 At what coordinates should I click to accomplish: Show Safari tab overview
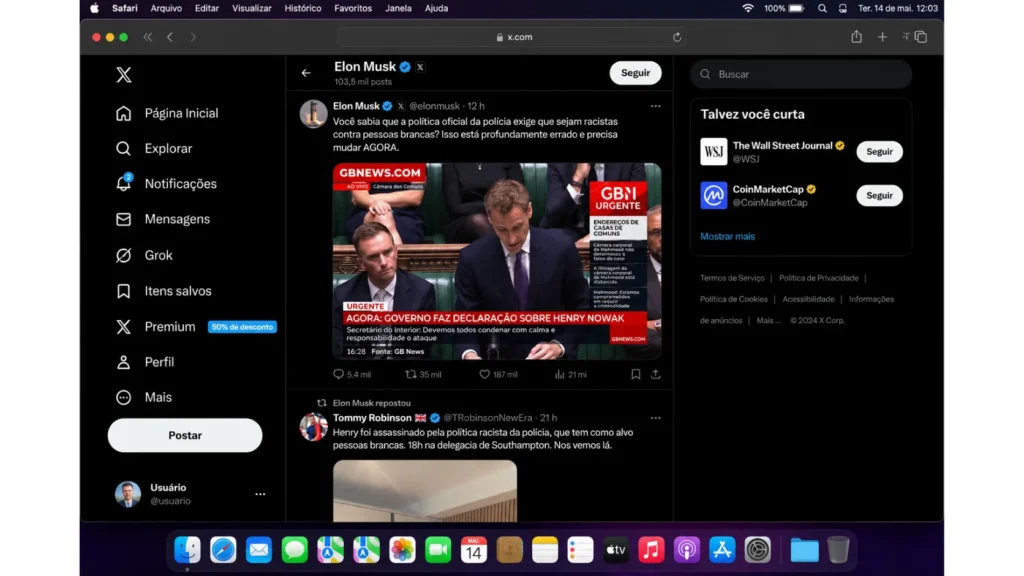point(921,37)
